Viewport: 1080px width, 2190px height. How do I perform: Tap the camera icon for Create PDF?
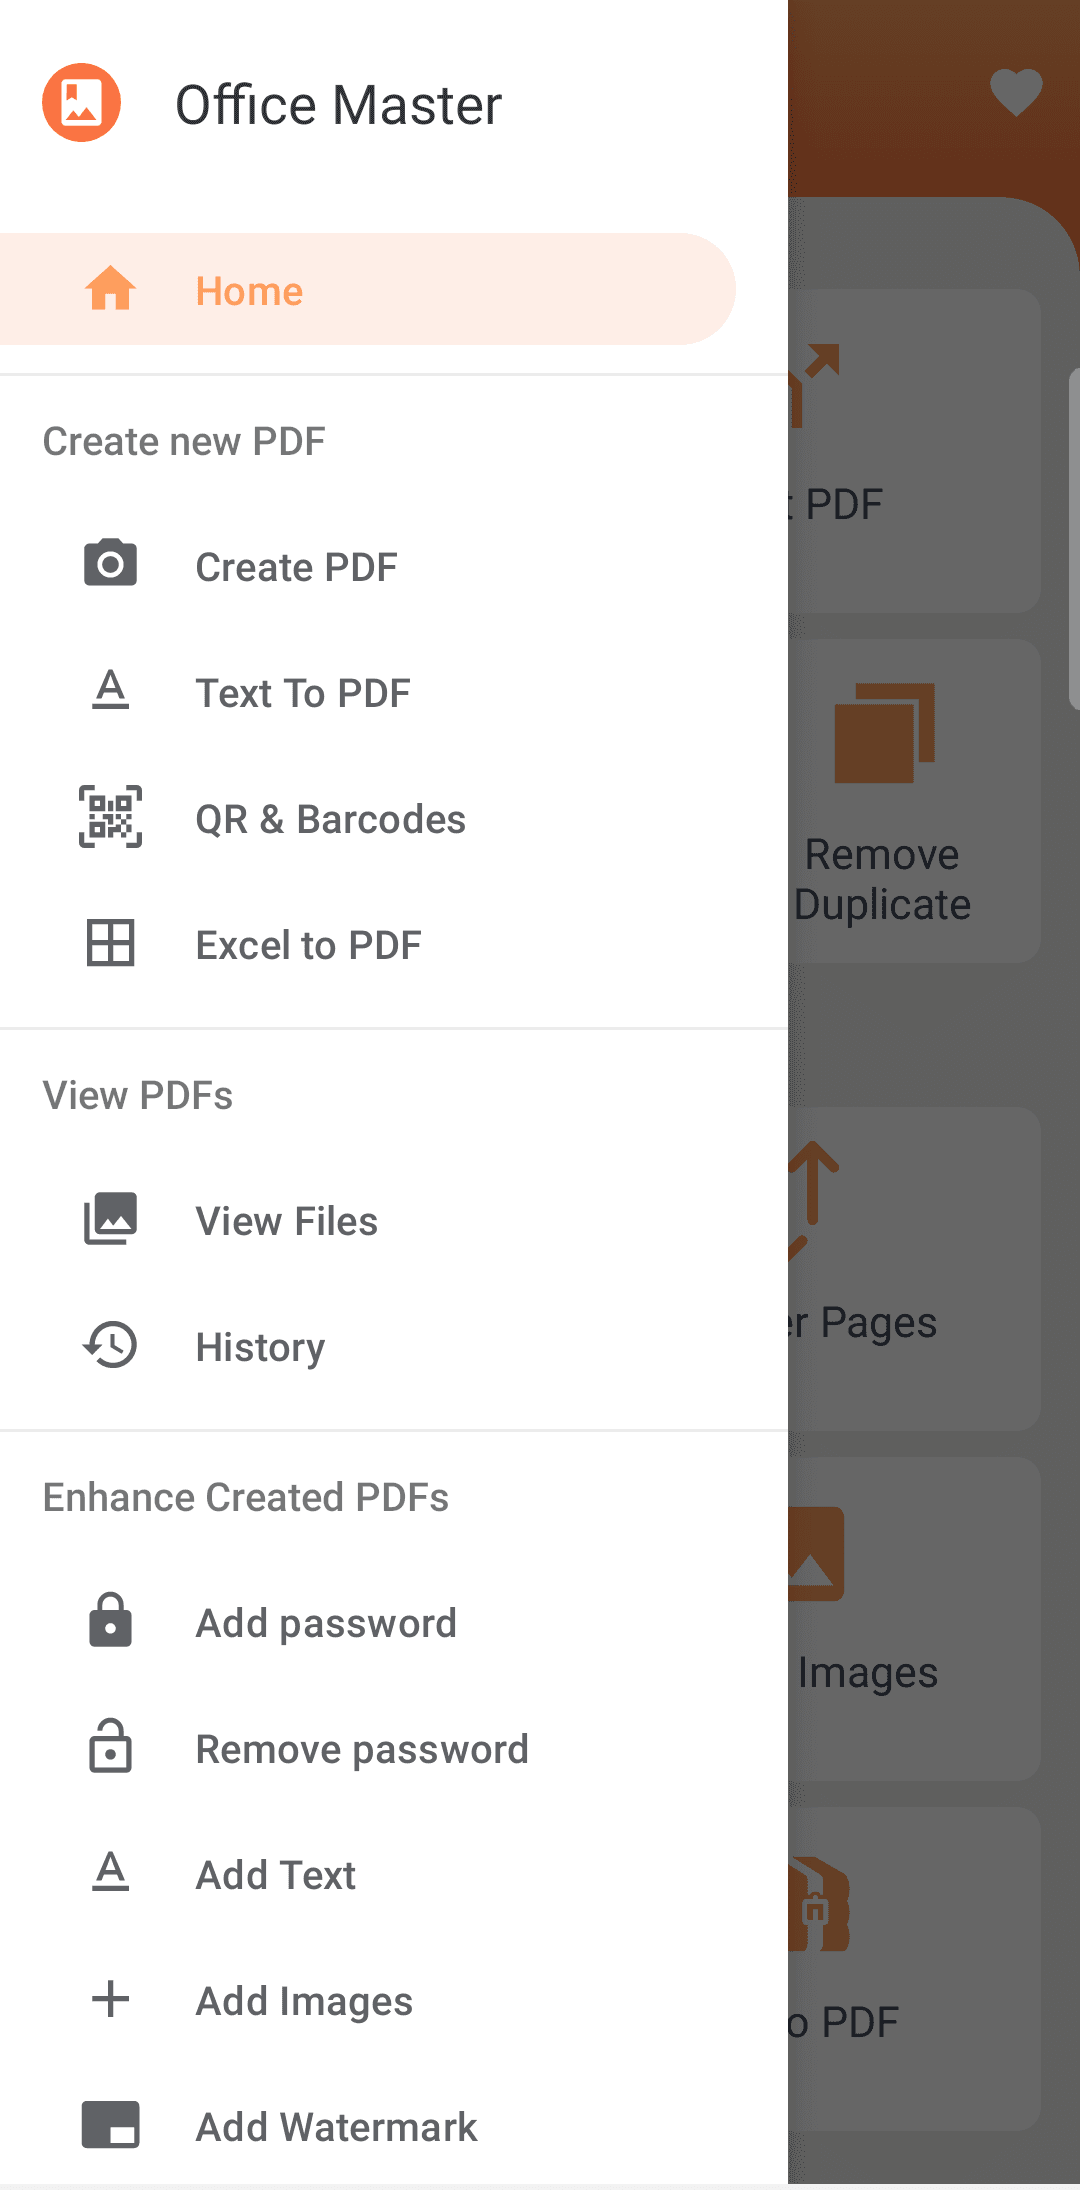point(110,564)
